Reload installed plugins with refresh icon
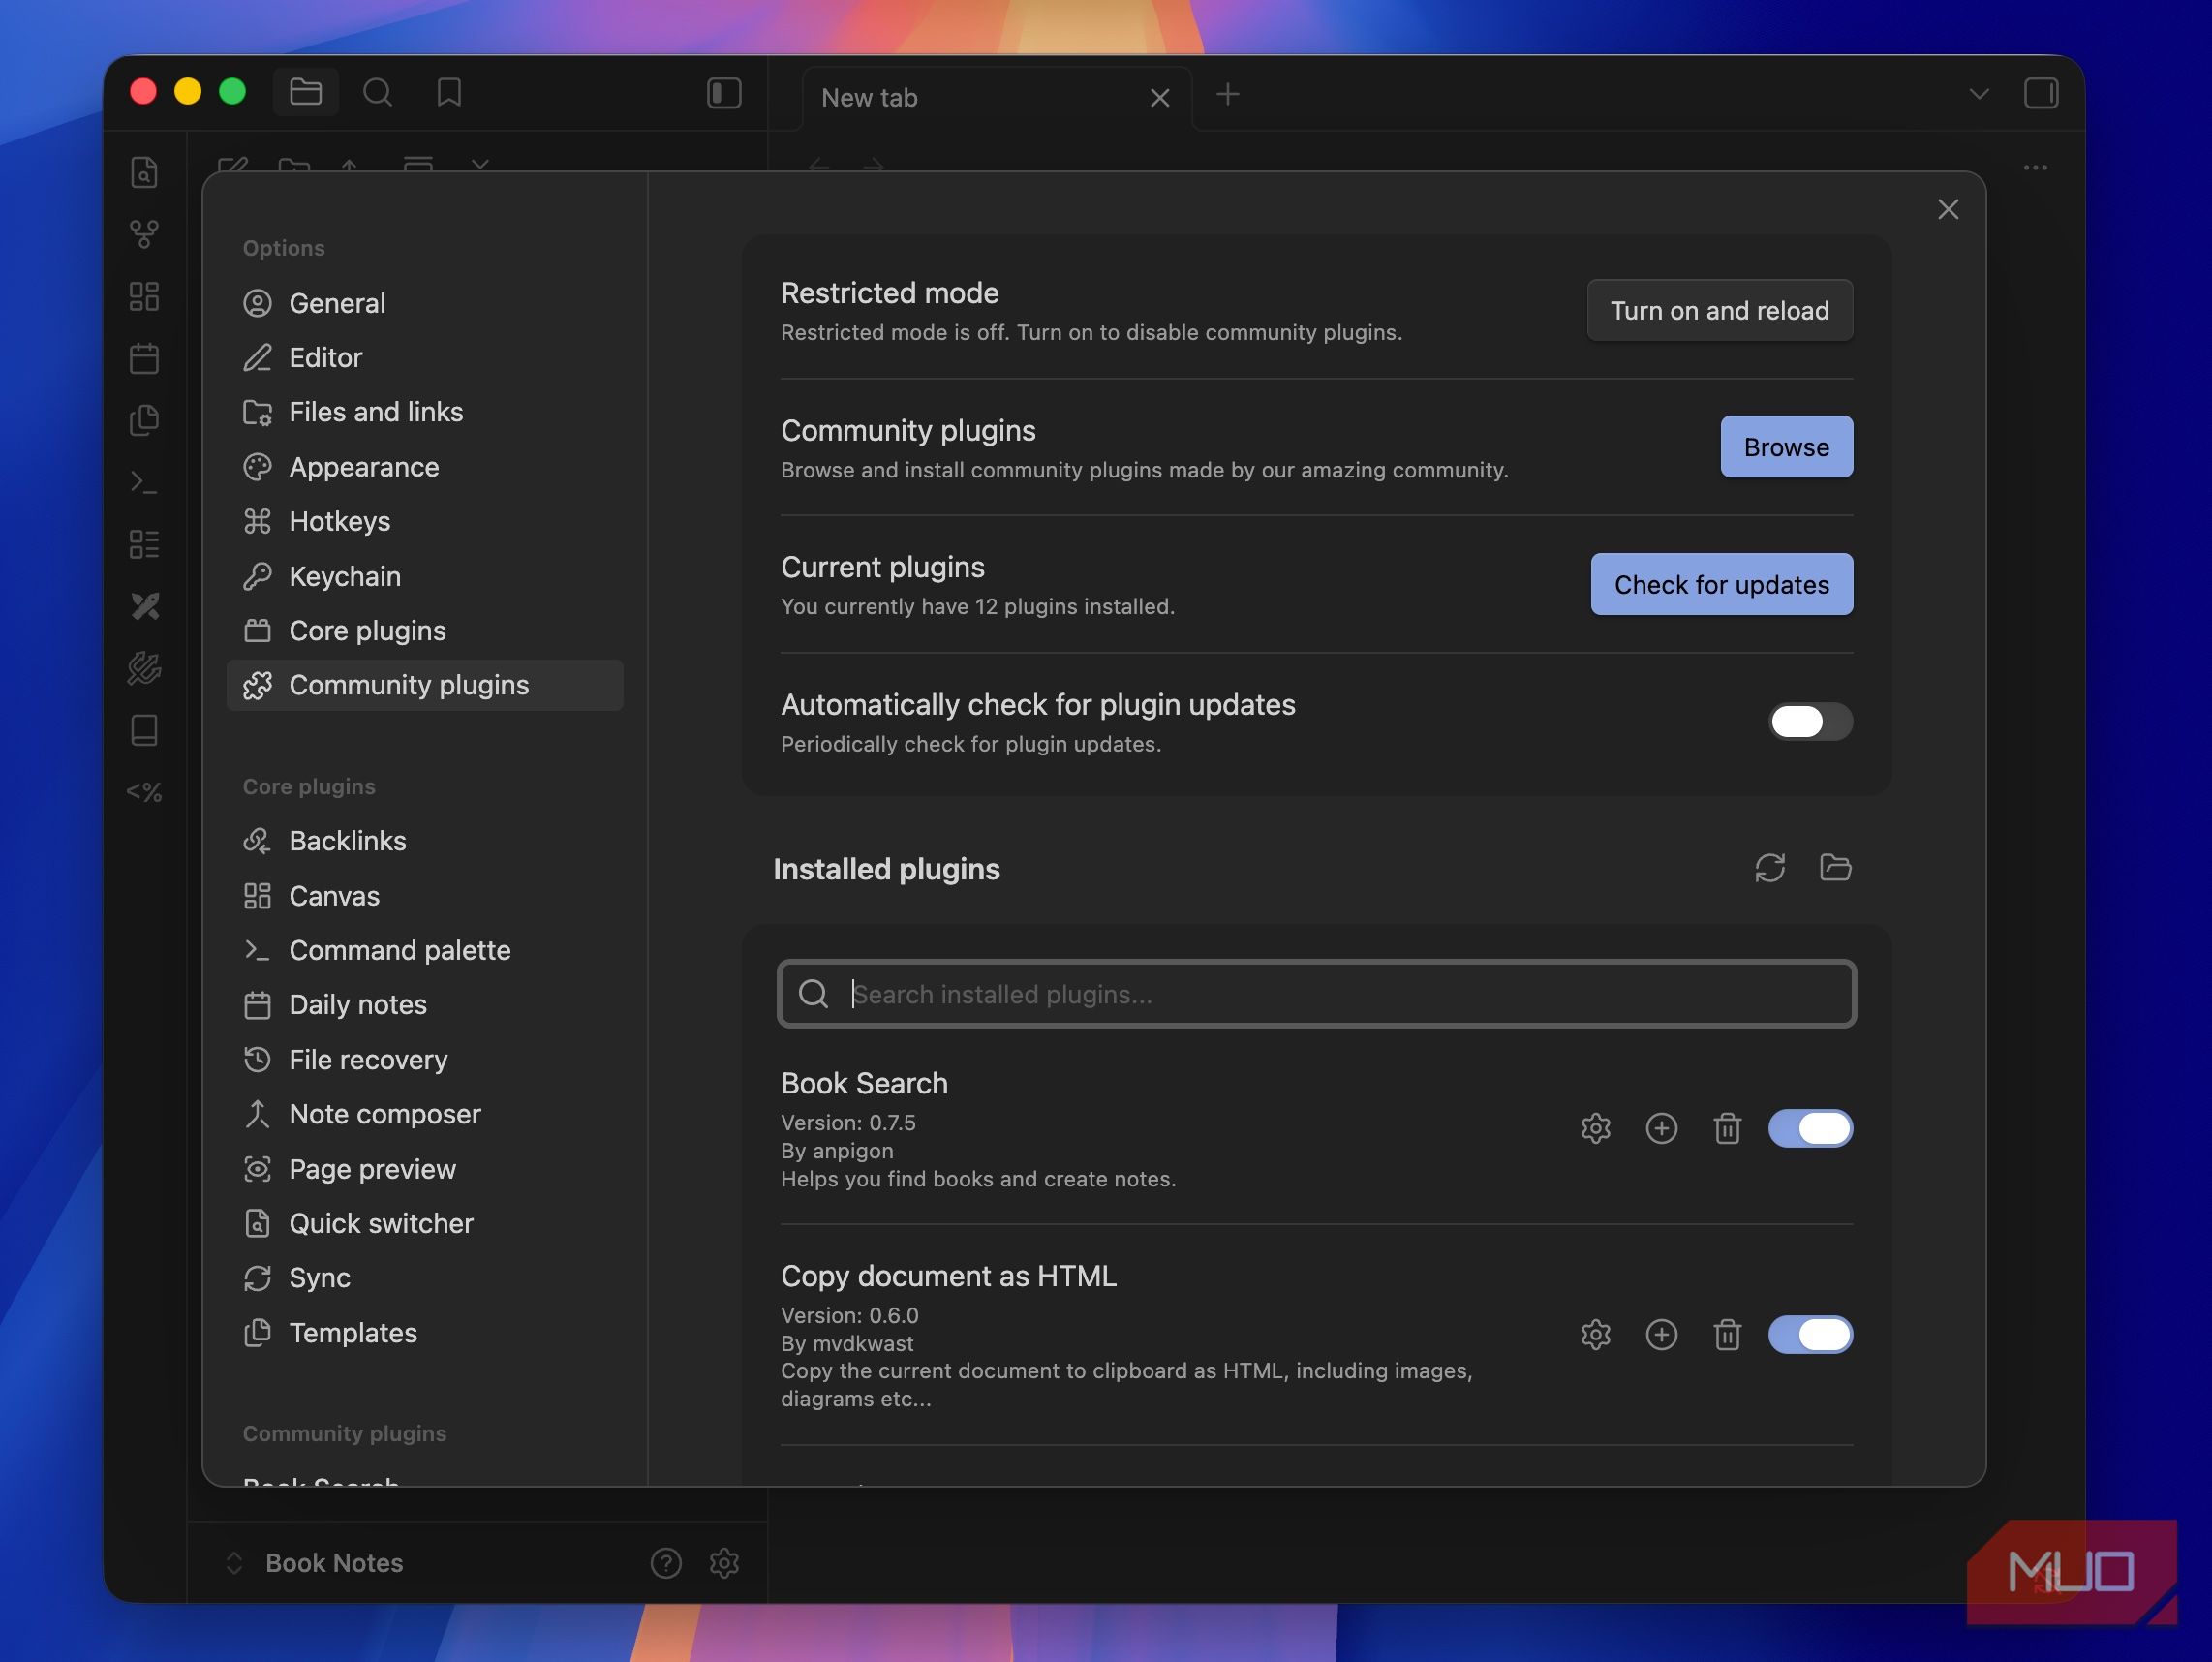 (x=1769, y=867)
